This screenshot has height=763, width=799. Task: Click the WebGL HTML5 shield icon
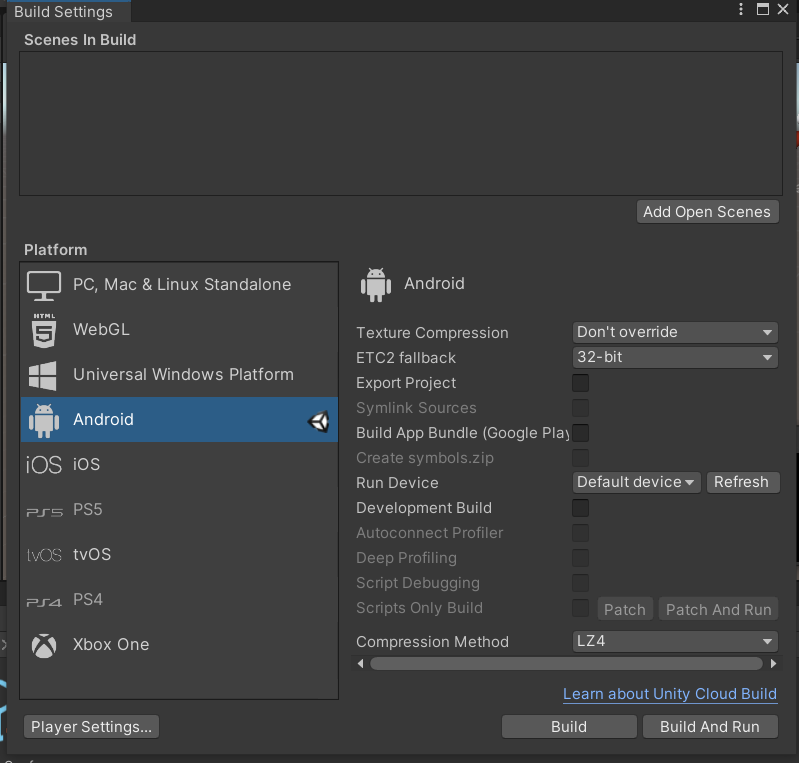click(44, 330)
